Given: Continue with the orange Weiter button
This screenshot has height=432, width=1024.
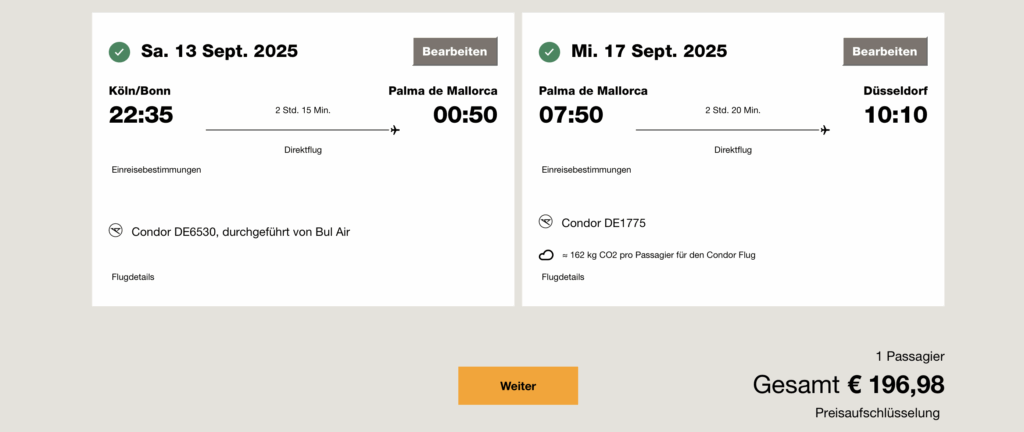Looking at the screenshot, I should (518, 386).
